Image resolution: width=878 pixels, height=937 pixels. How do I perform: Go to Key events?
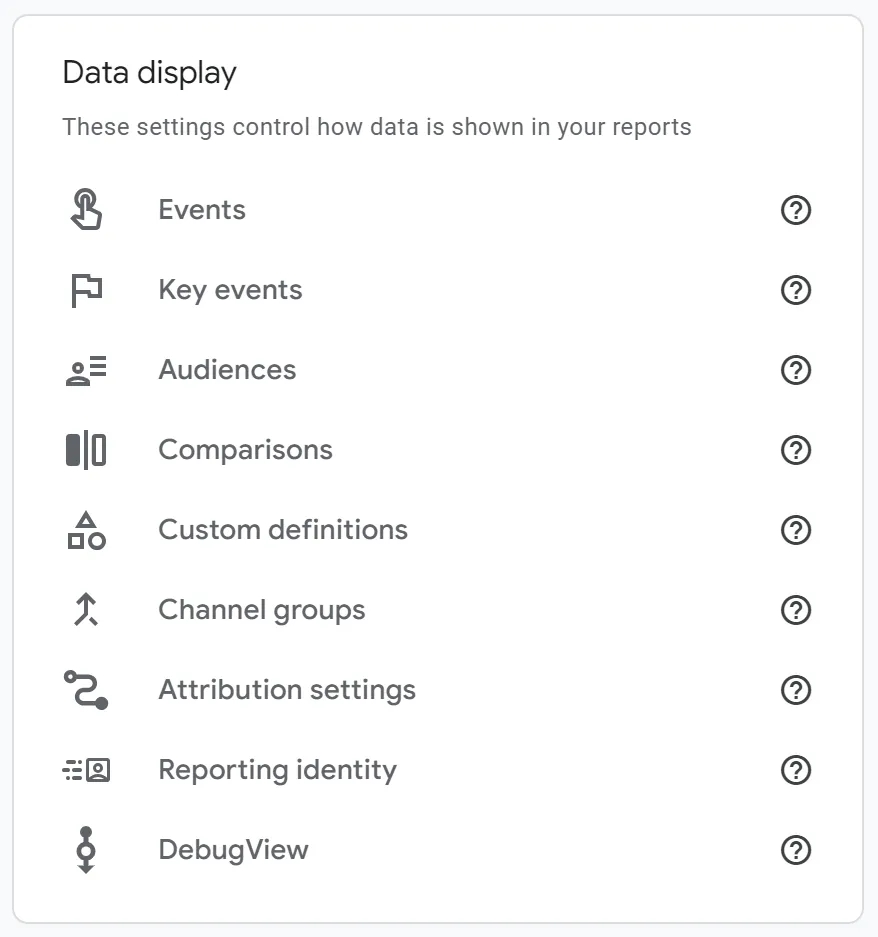(230, 290)
